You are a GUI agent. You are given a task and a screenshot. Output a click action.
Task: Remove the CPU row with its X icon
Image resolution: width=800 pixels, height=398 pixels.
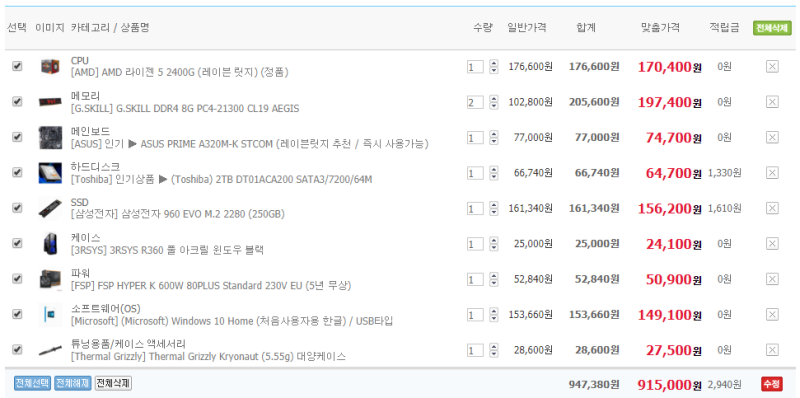click(x=772, y=67)
